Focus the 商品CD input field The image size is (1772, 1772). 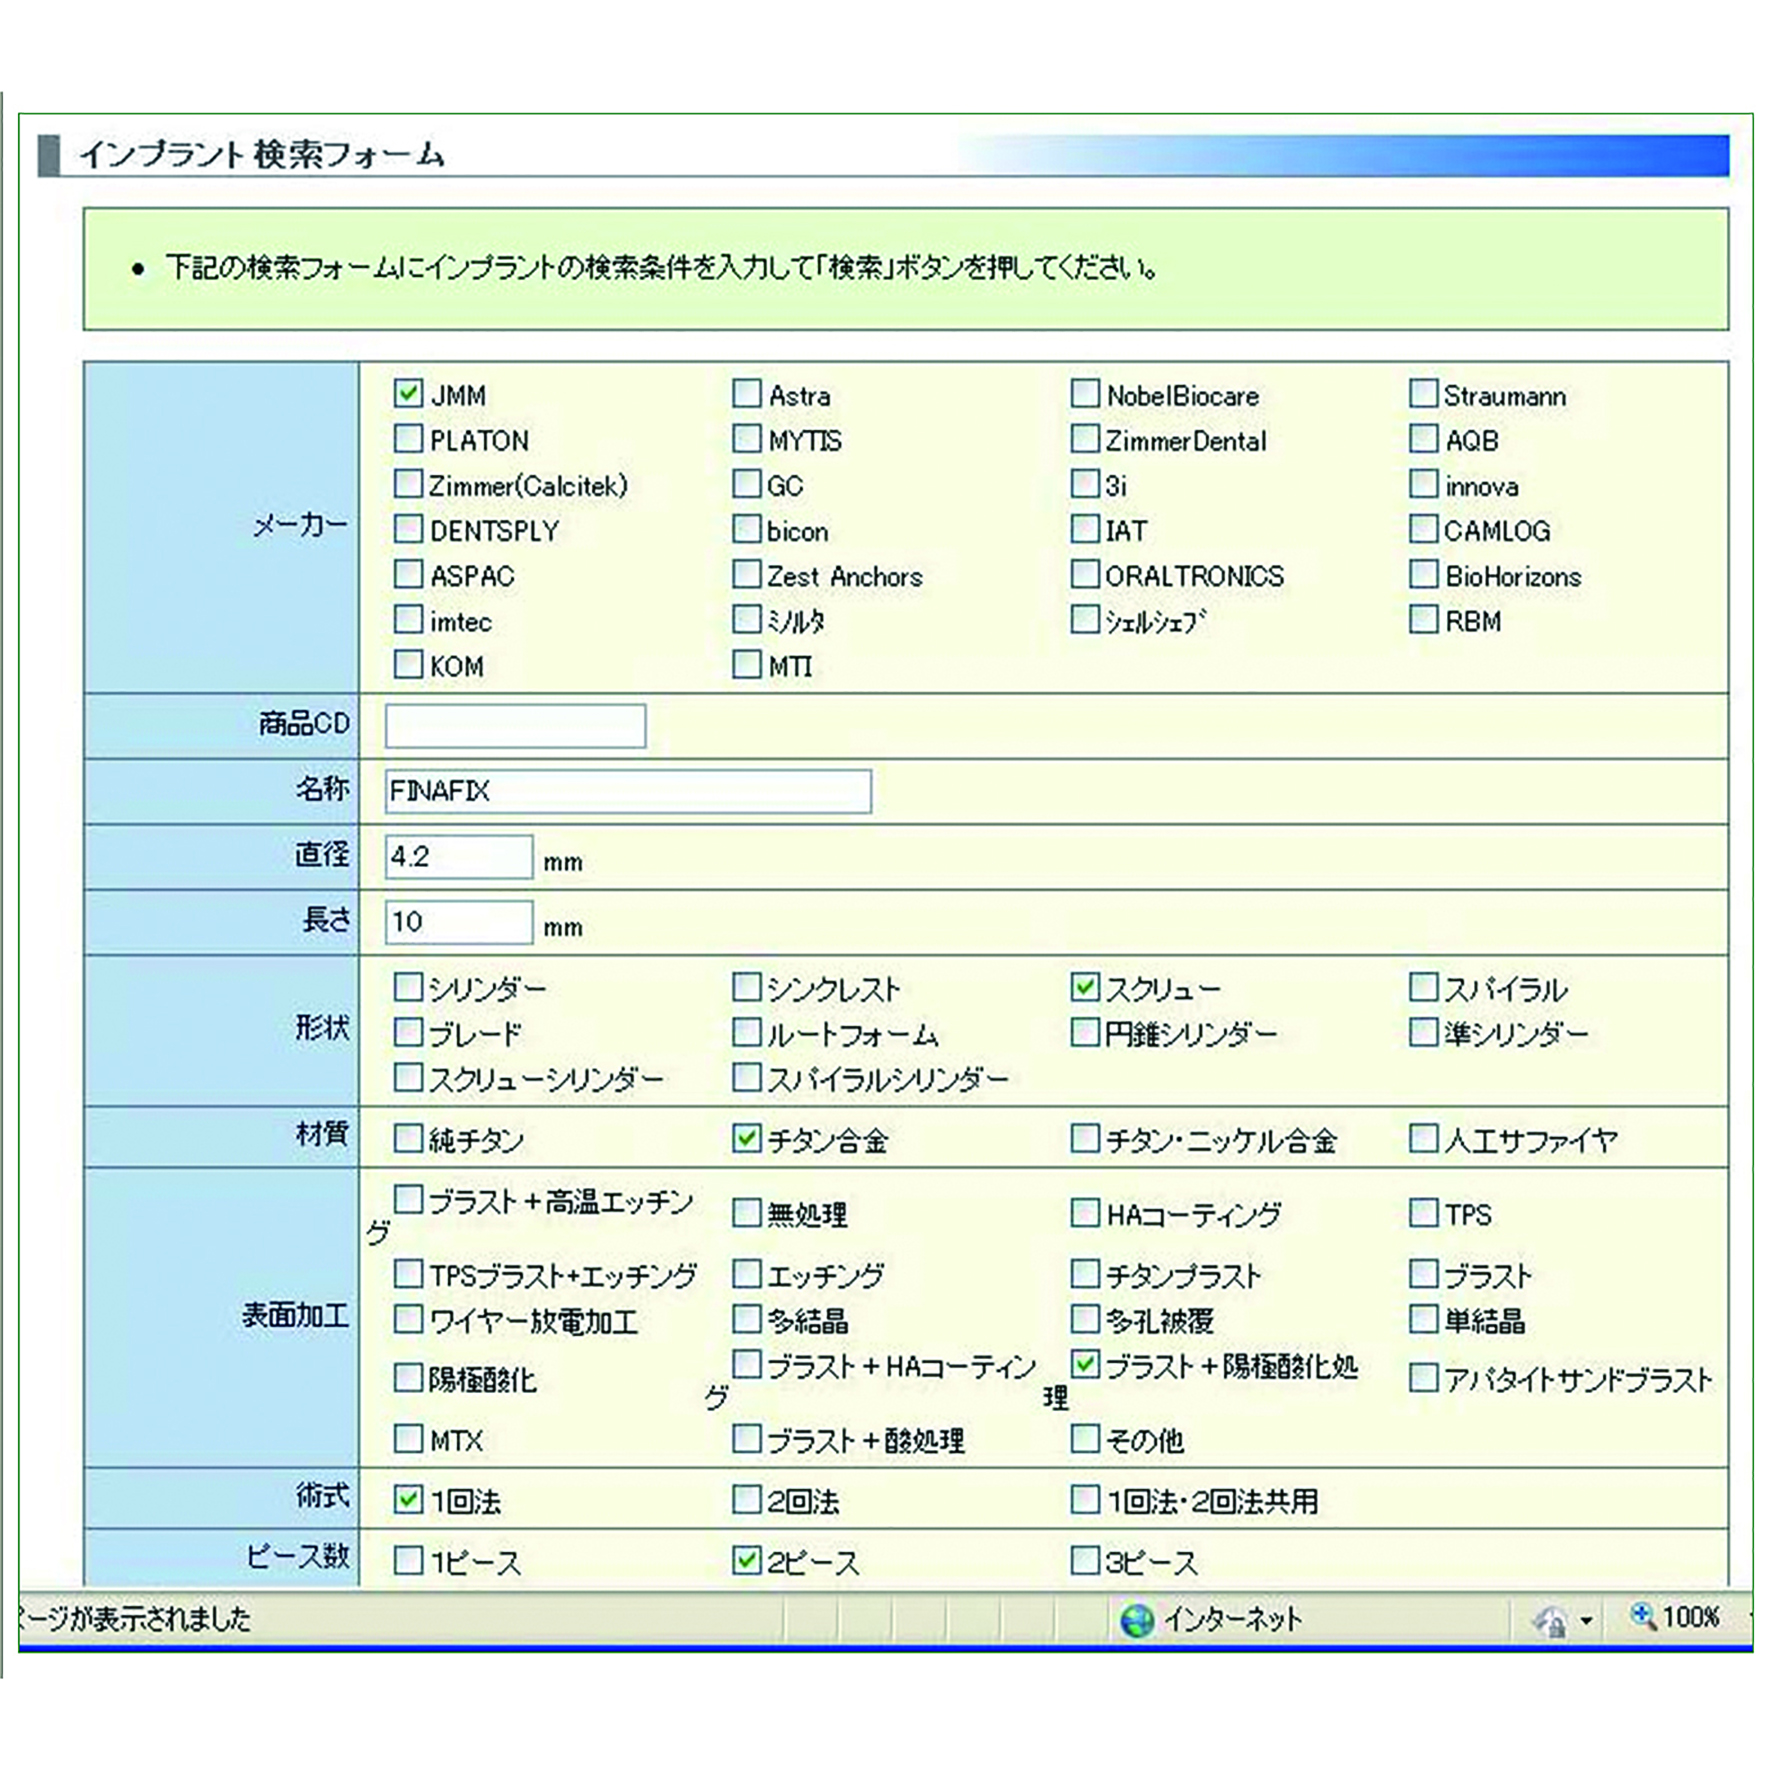516,726
